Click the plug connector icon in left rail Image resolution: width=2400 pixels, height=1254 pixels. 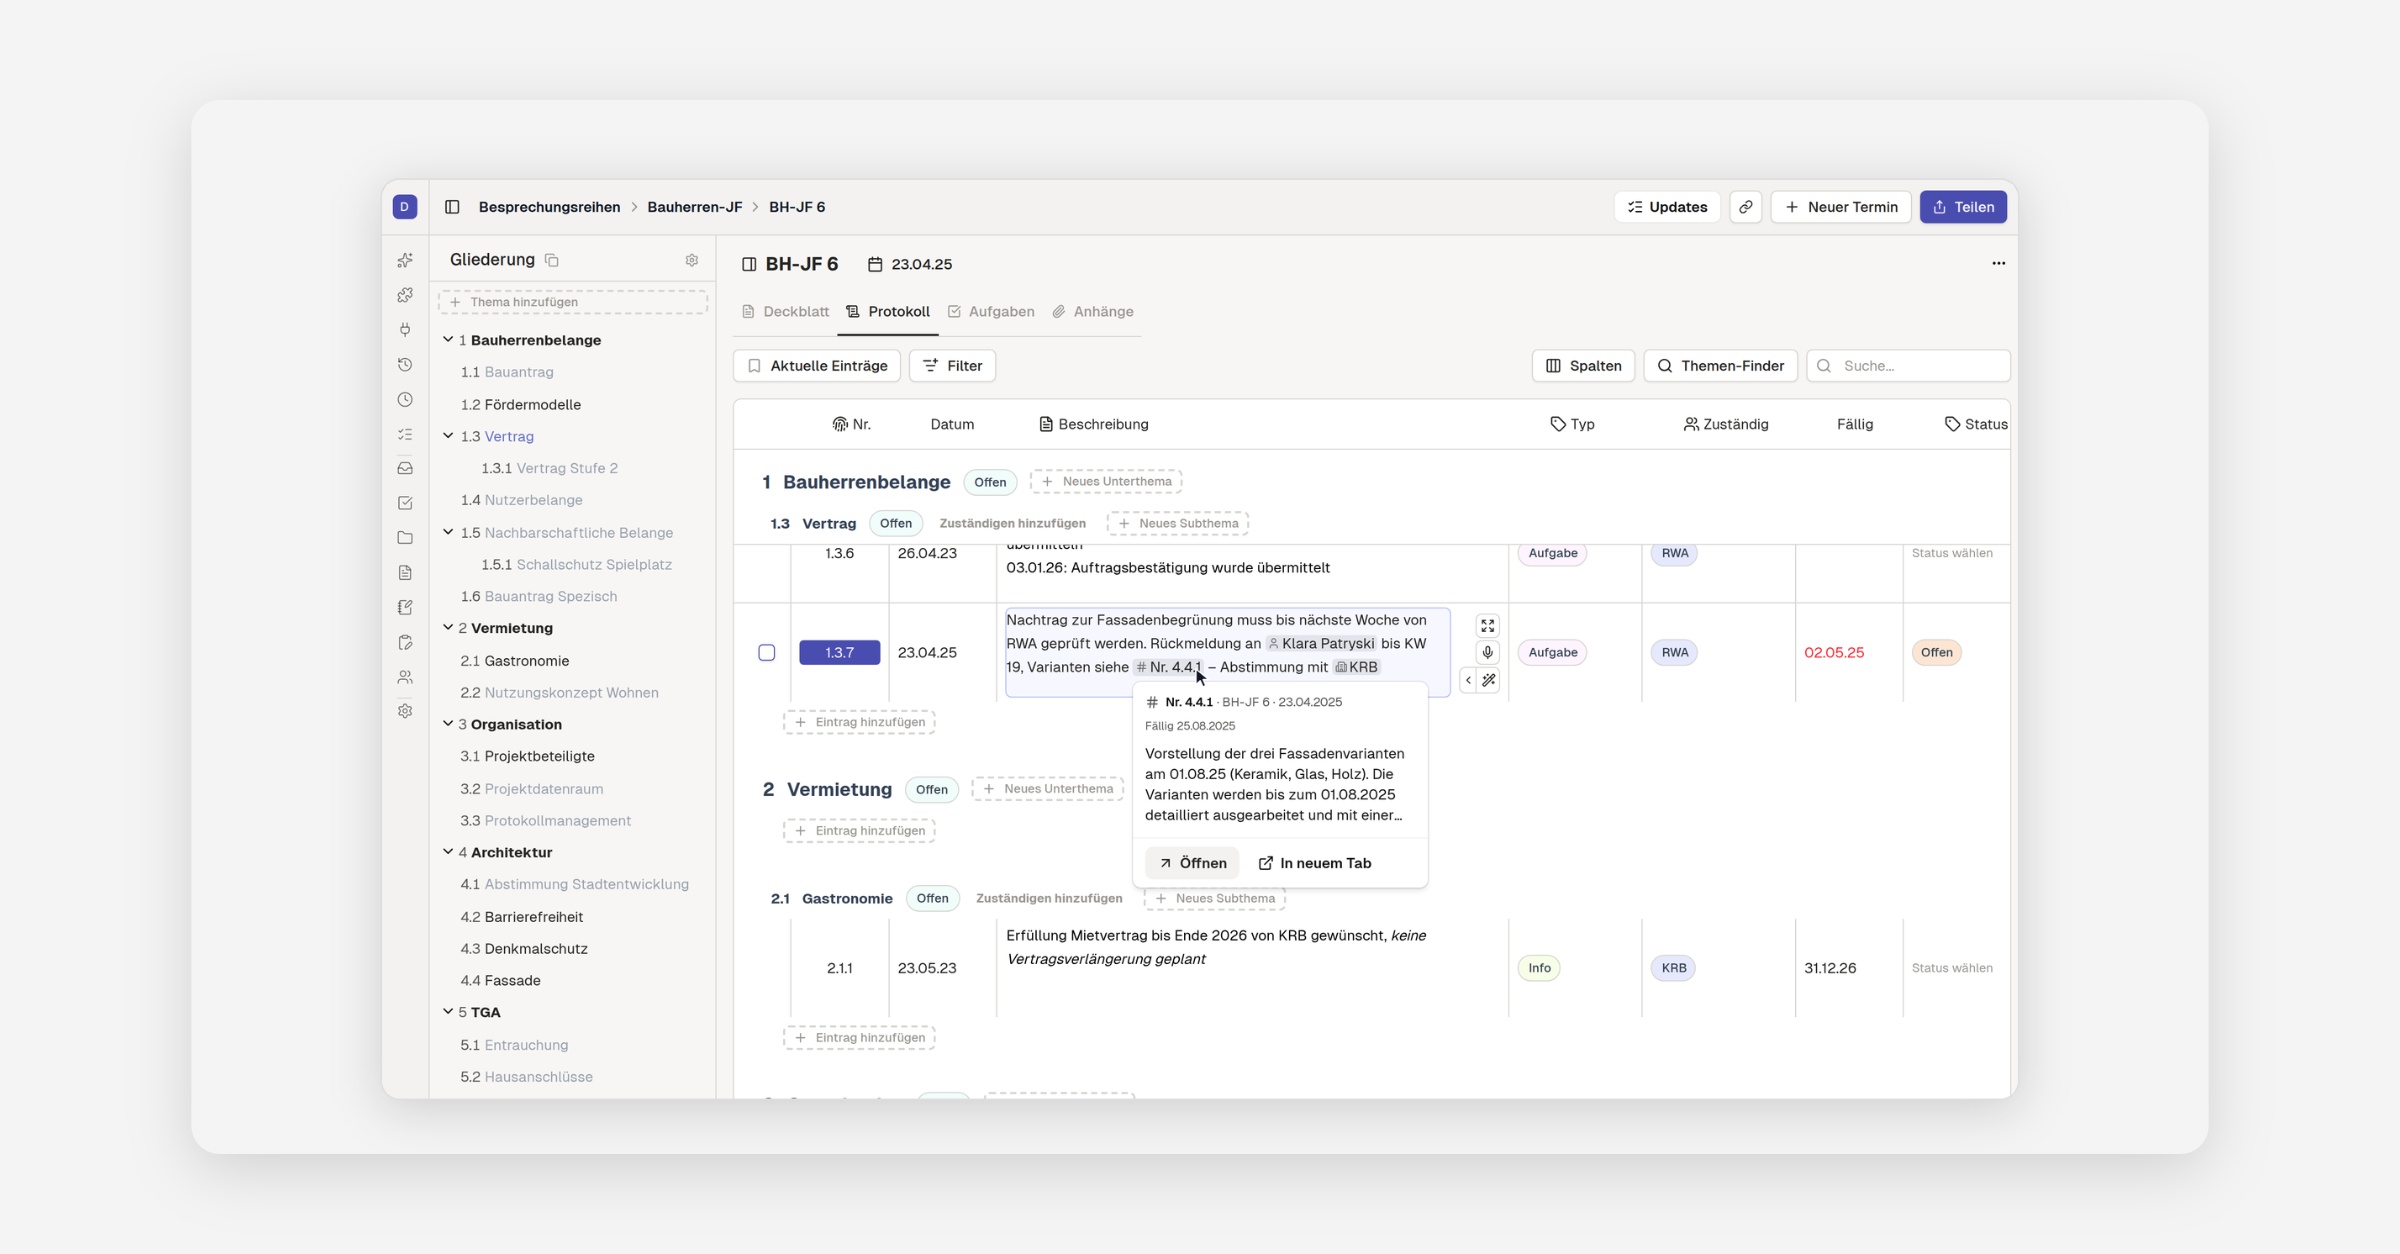[405, 329]
